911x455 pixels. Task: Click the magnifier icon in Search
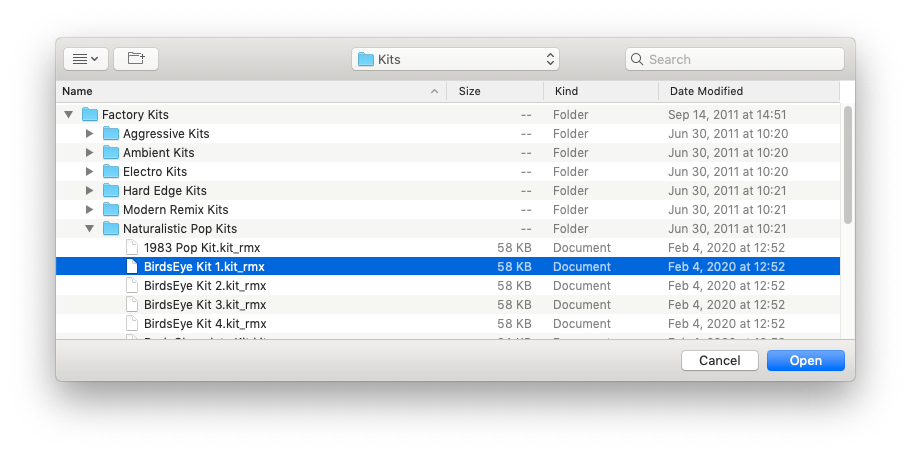click(x=637, y=60)
